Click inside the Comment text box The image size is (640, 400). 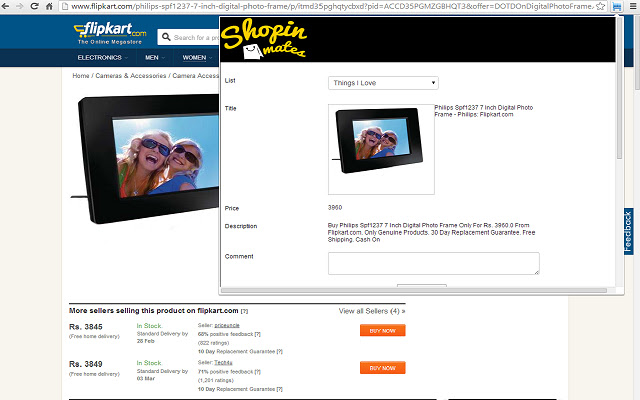click(433, 263)
